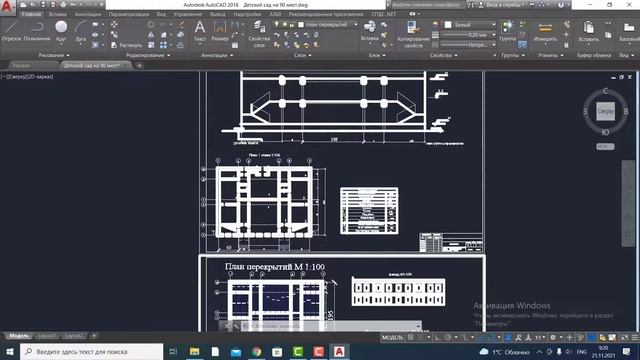
Task: Open the Белый object color dropdown swatch
Action: pyautogui.click(x=448, y=25)
